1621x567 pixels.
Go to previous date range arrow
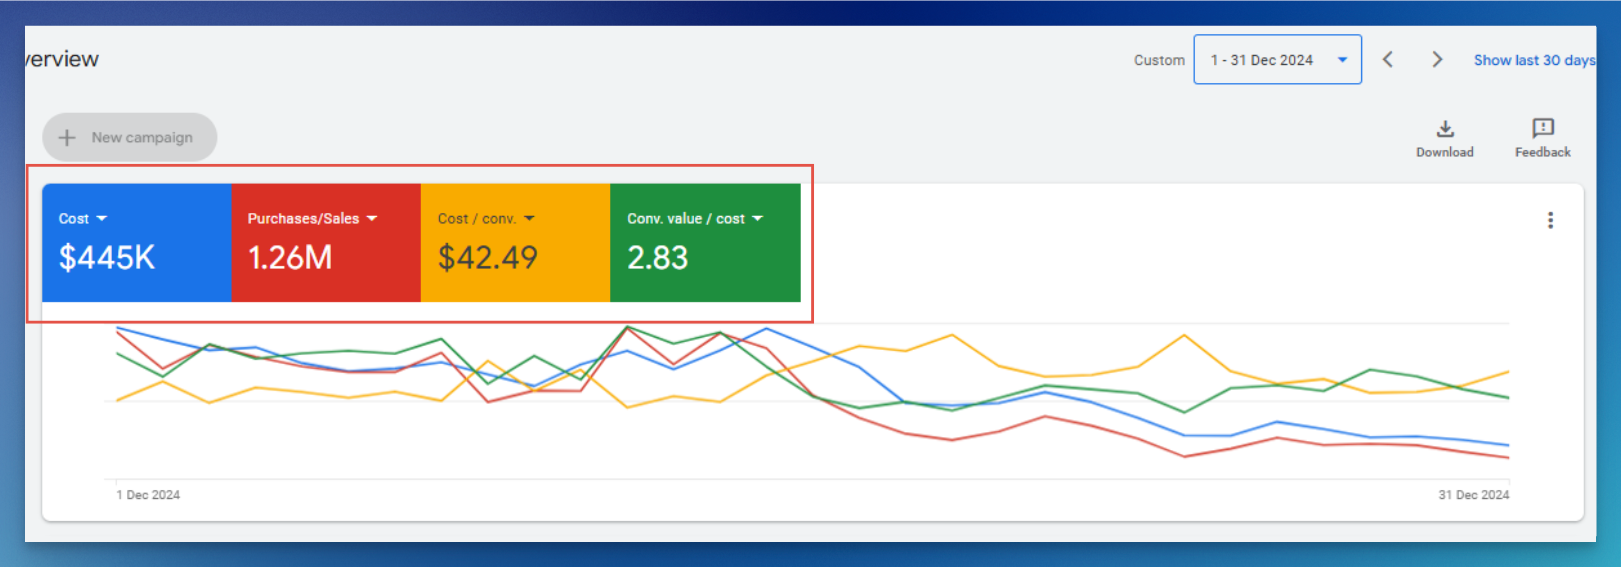click(1388, 60)
